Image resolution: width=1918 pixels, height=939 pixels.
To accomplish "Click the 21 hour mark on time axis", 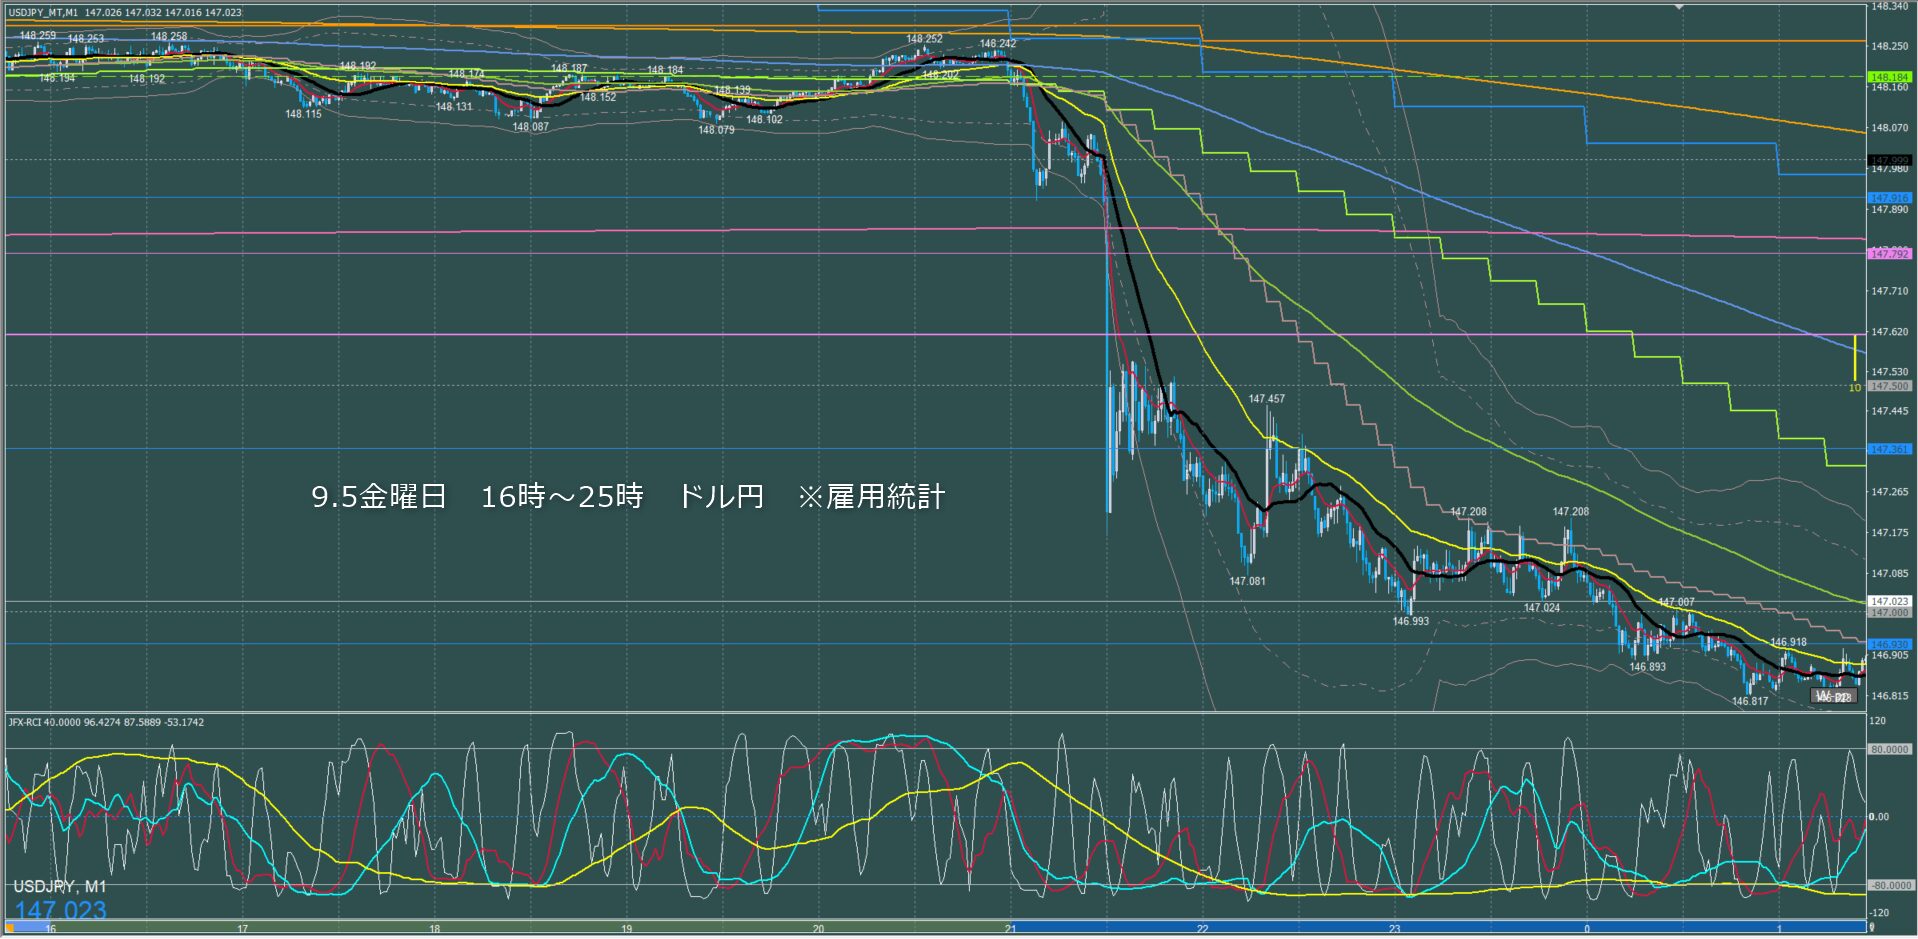I will pyautogui.click(x=1010, y=929).
